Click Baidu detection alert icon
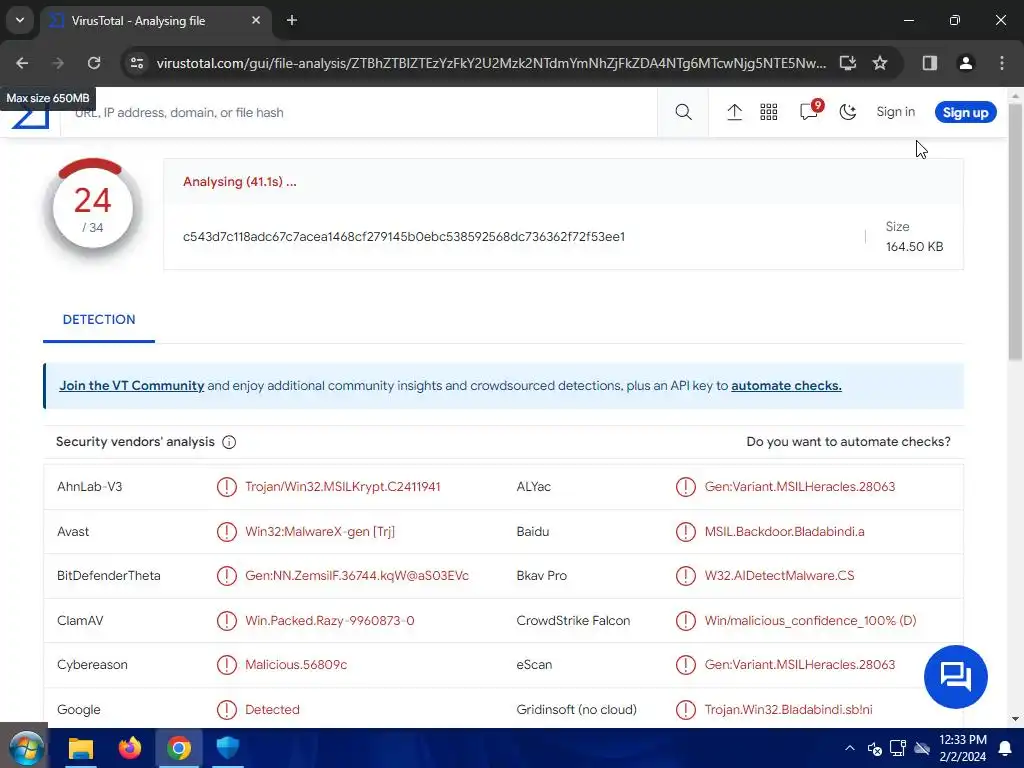The image size is (1024, 768). [686, 532]
